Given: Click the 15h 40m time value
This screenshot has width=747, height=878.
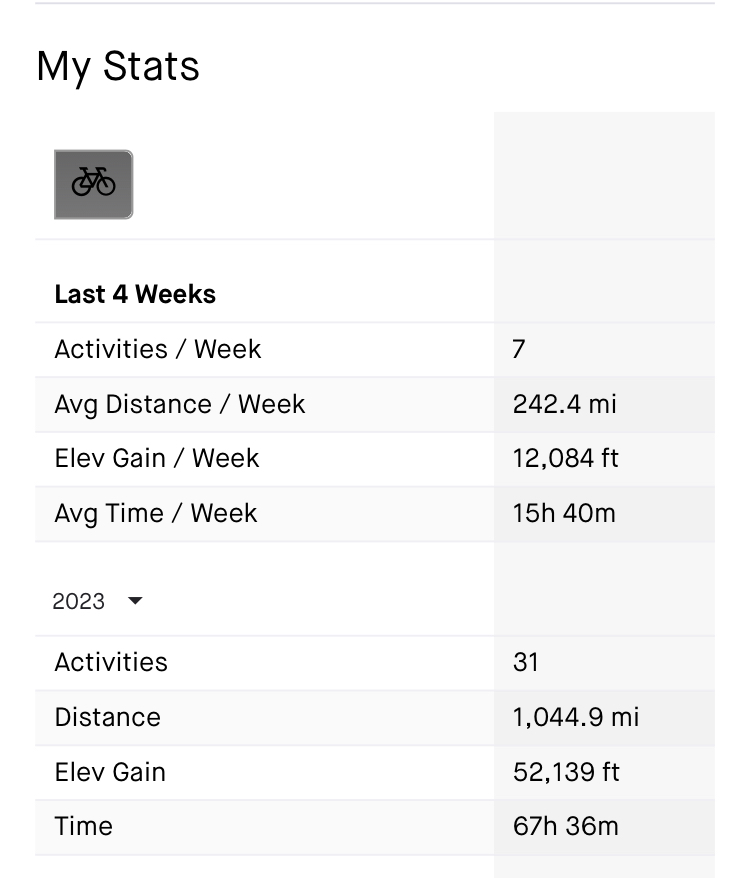Looking at the screenshot, I should click(564, 513).
